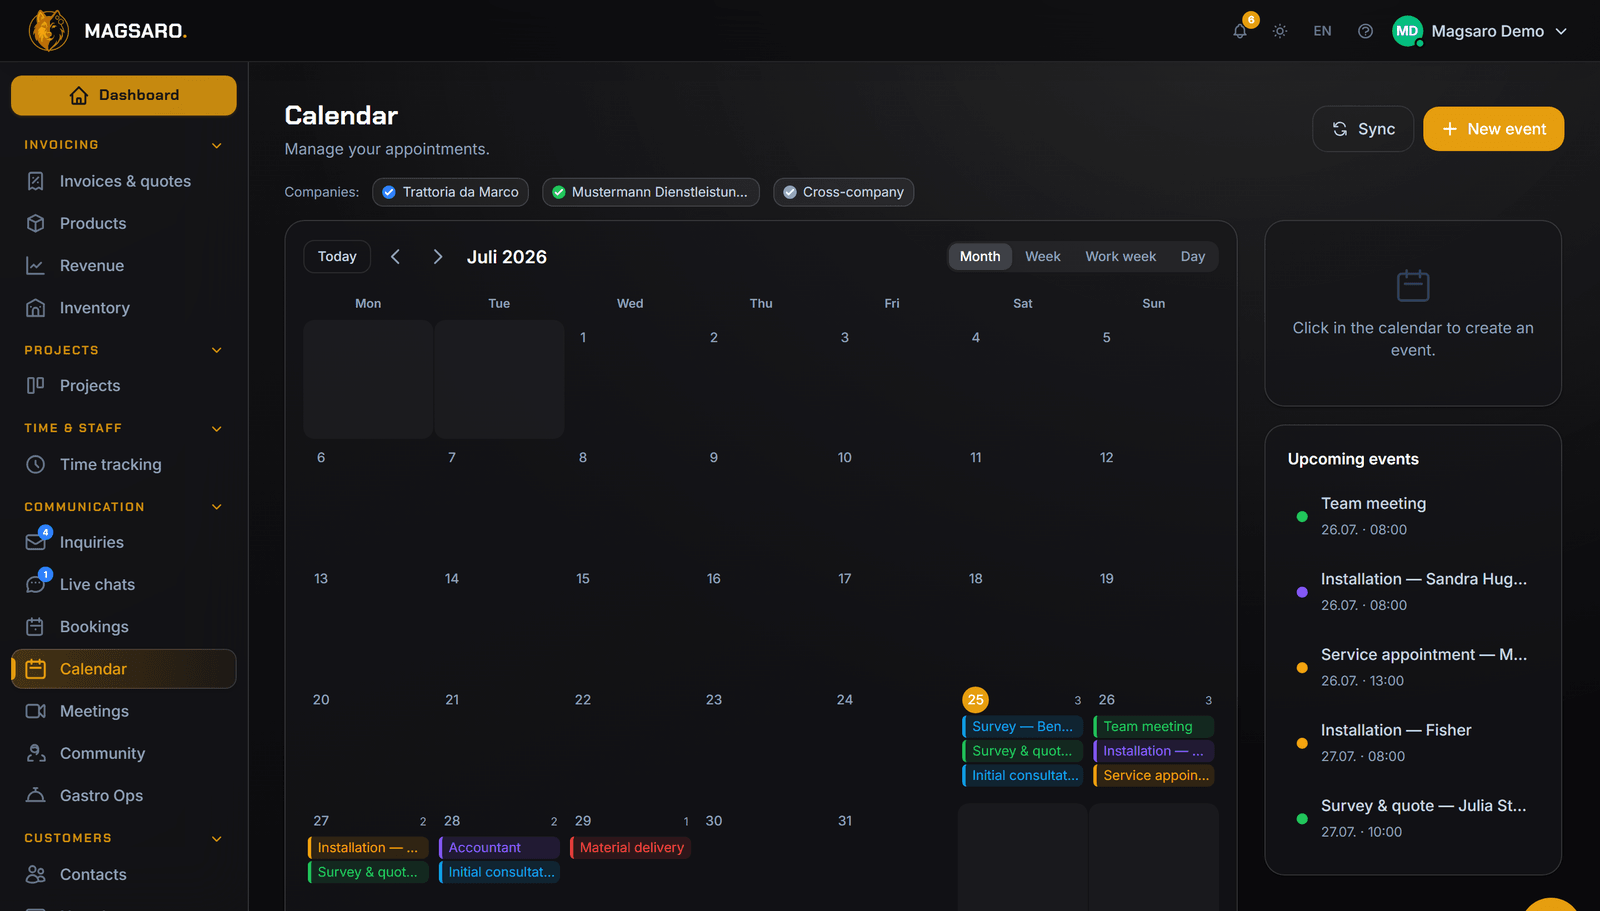Open the Magsaro Demo account dropdown

[1481, 31]
